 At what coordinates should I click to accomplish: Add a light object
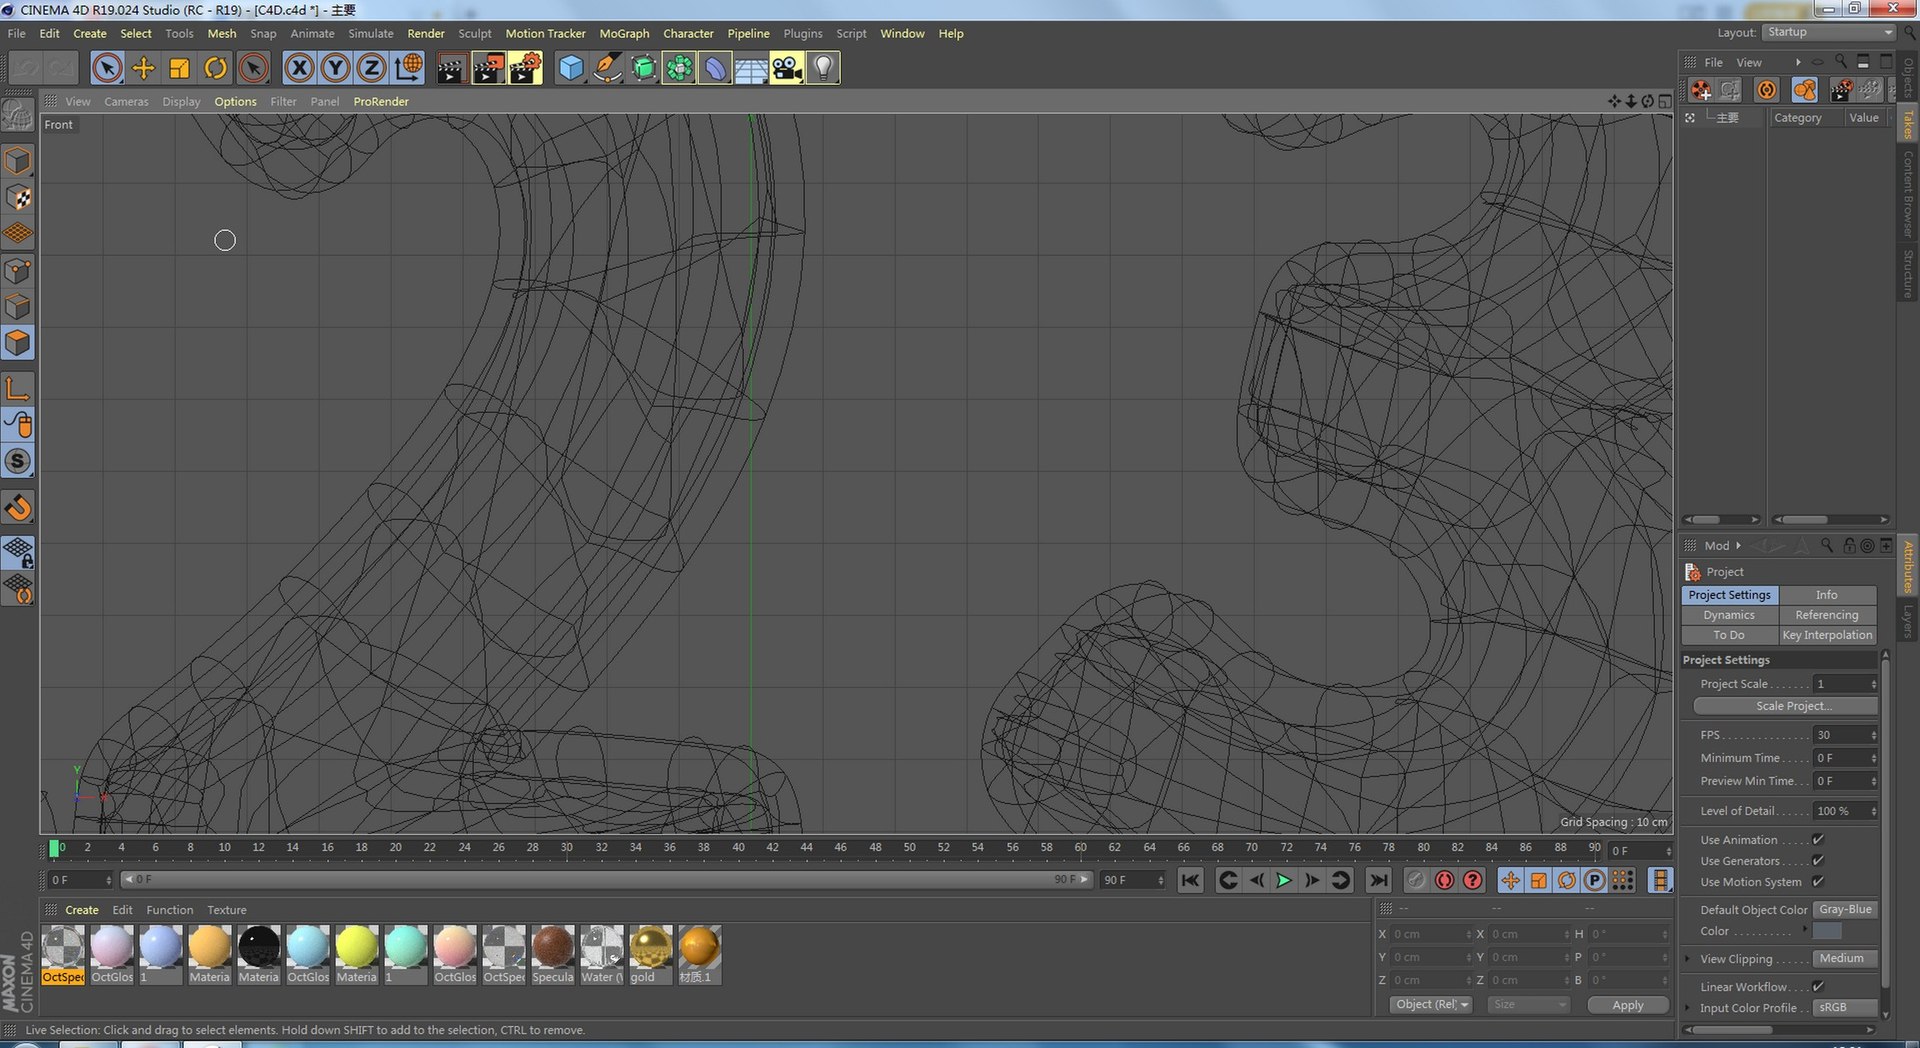tap(823, 68)
